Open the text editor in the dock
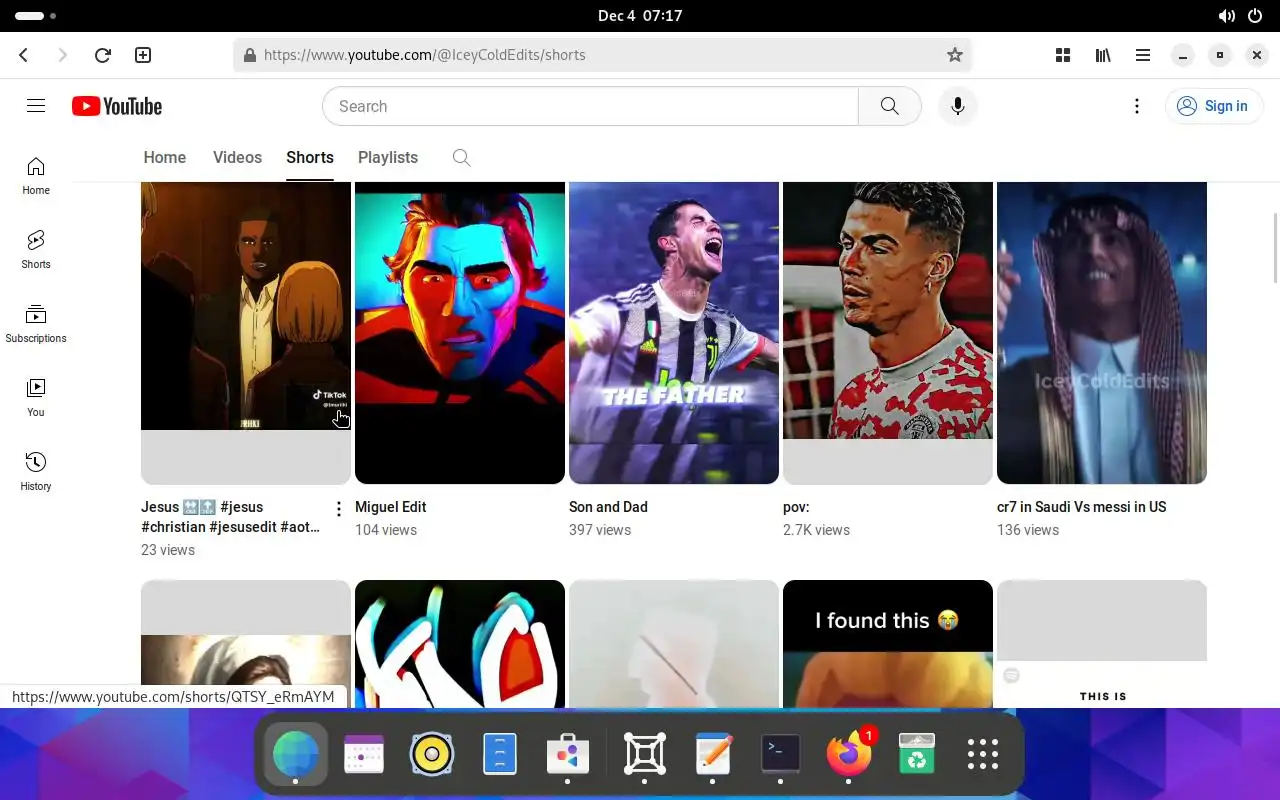 [x=713, y=754]
